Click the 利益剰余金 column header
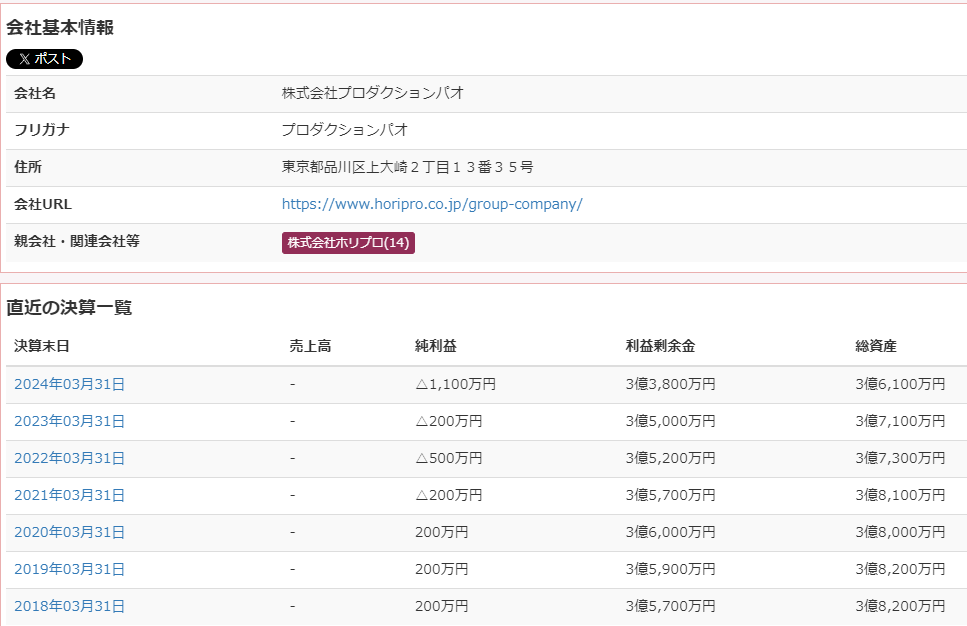 (660, 346)
